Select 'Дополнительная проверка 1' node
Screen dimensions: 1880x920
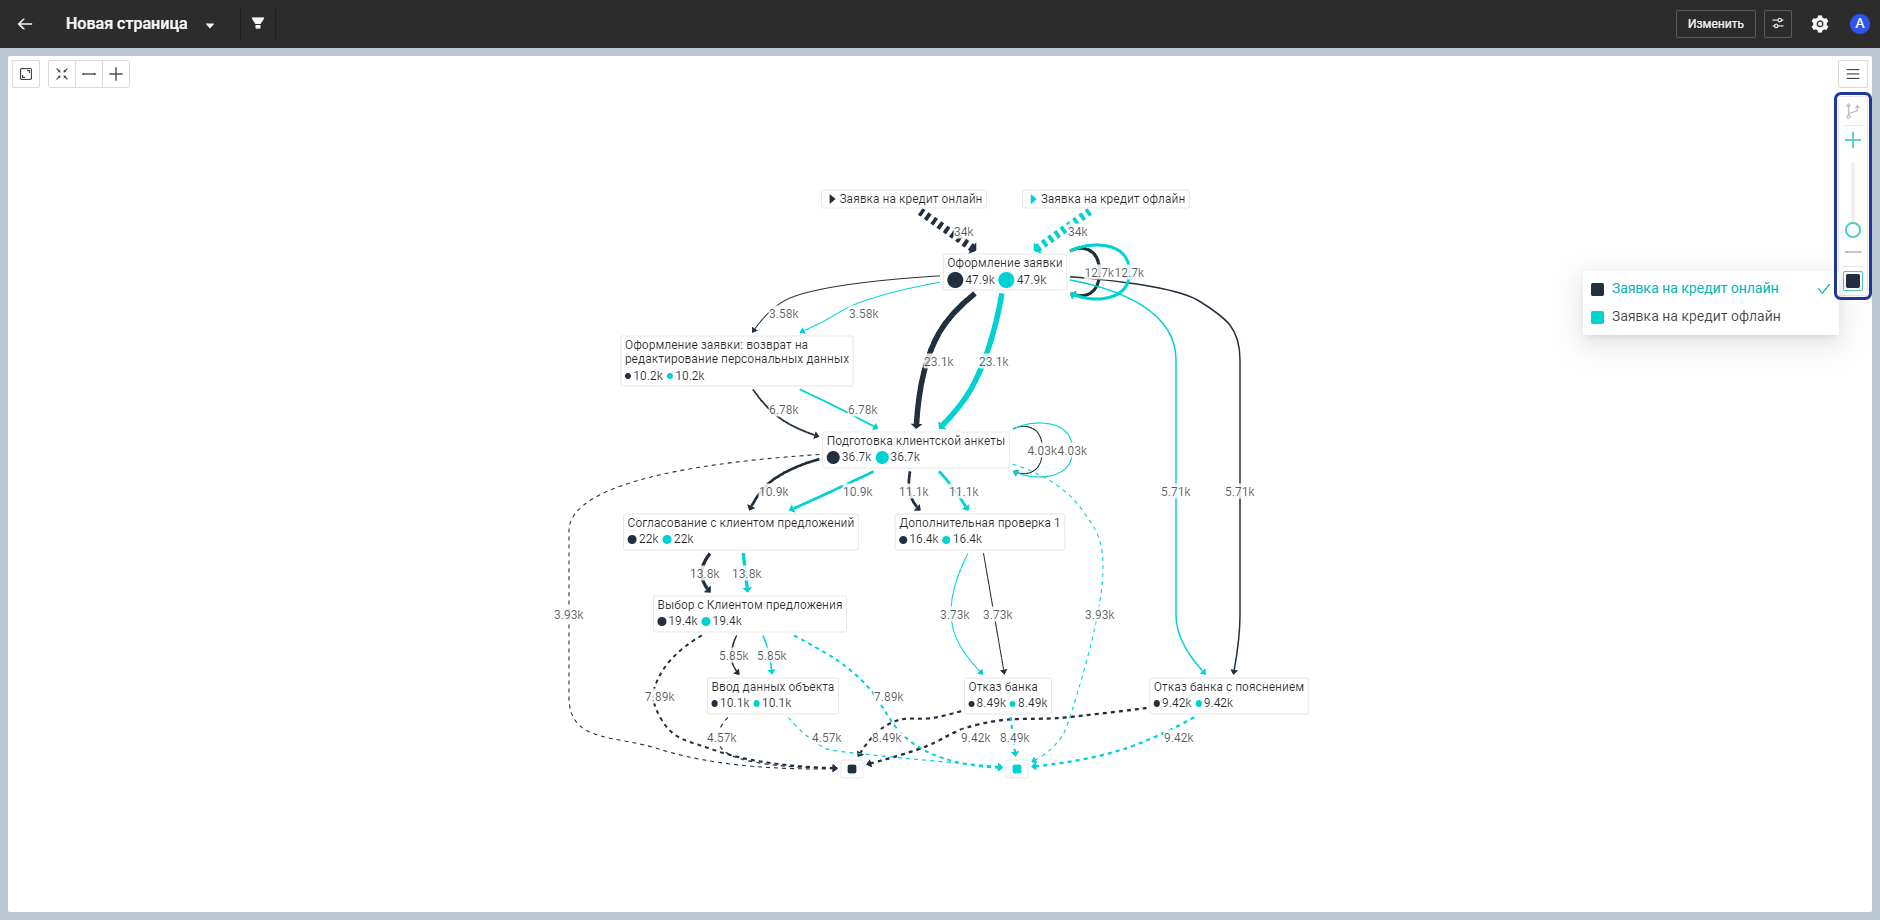click(979, 531)
